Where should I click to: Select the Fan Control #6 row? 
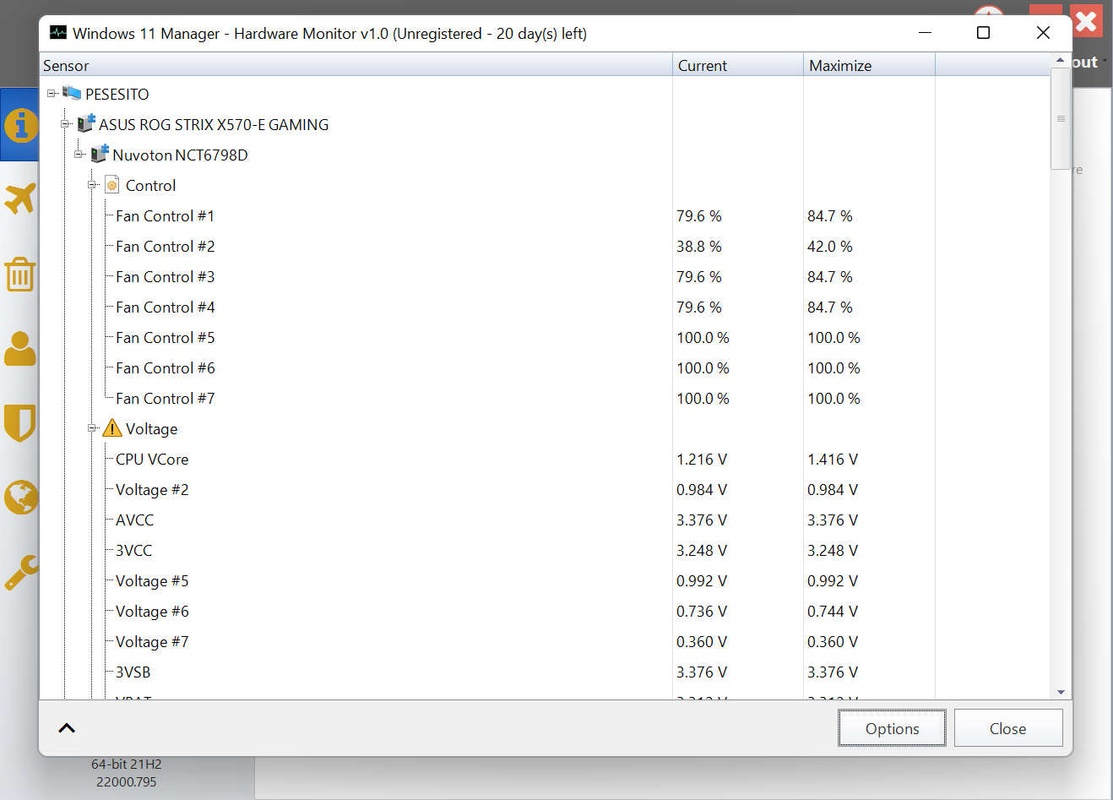(x=545, y=368)
